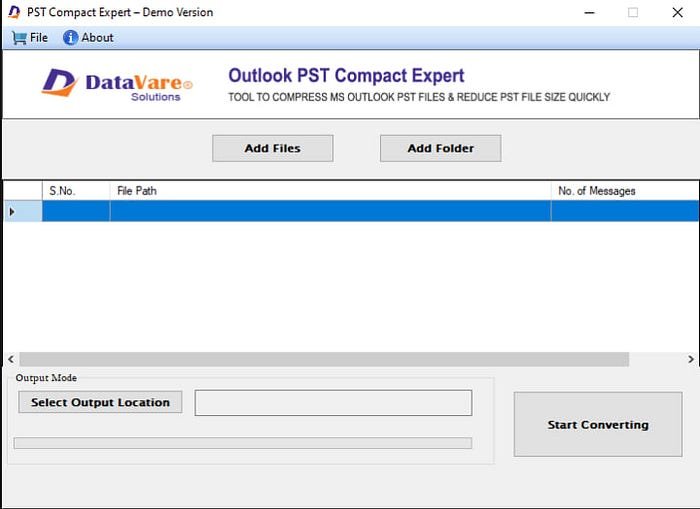Click the DataVare app icon in title bar
Screen dimensions: 700x509
tap(14, 12)
